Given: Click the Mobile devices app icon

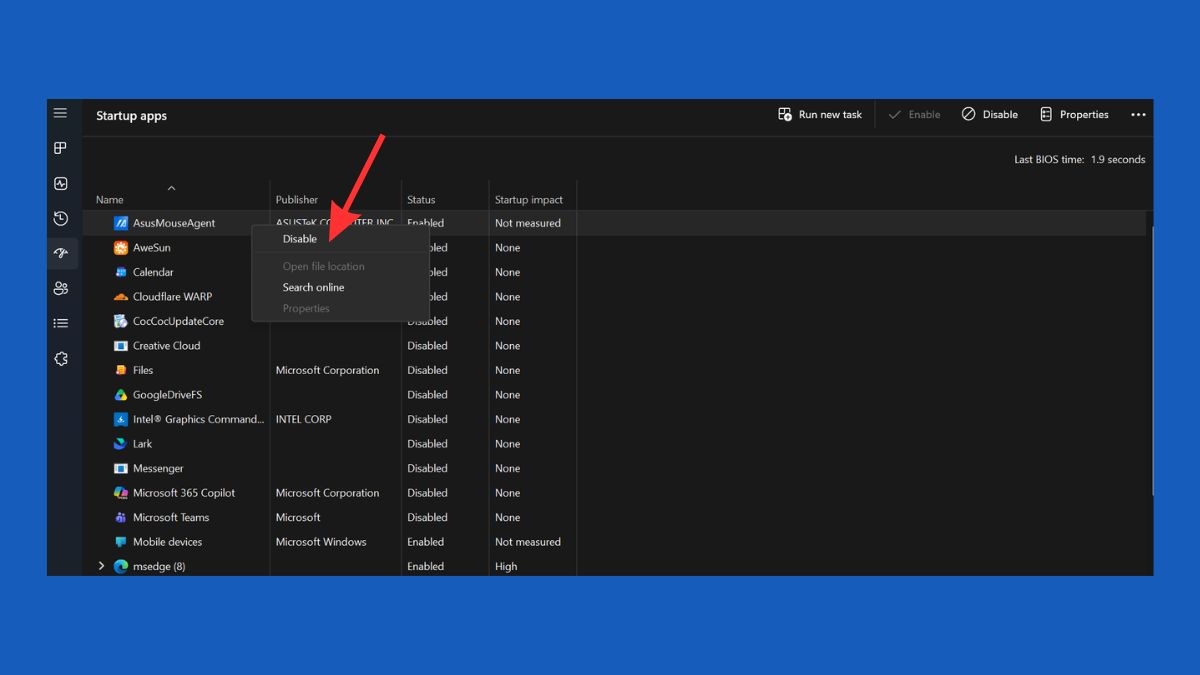Looking at the screenshot, I should click(121, 541).
